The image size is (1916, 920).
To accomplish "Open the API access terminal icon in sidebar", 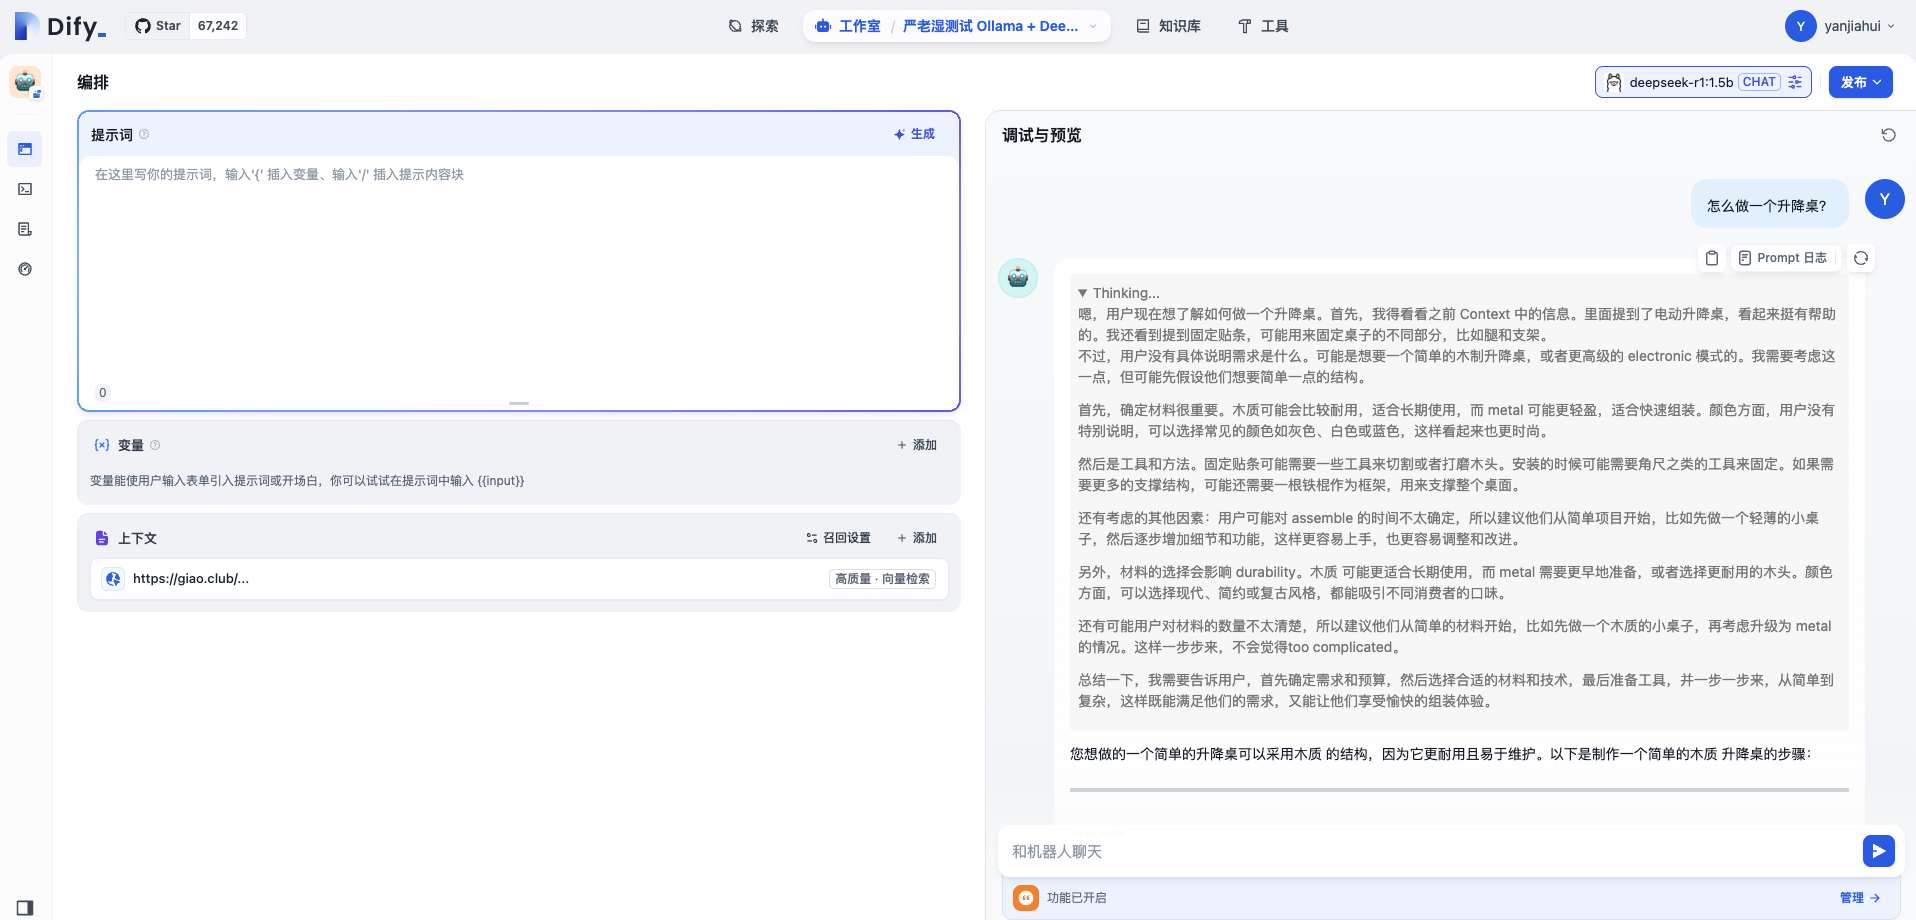I will 25,189.
